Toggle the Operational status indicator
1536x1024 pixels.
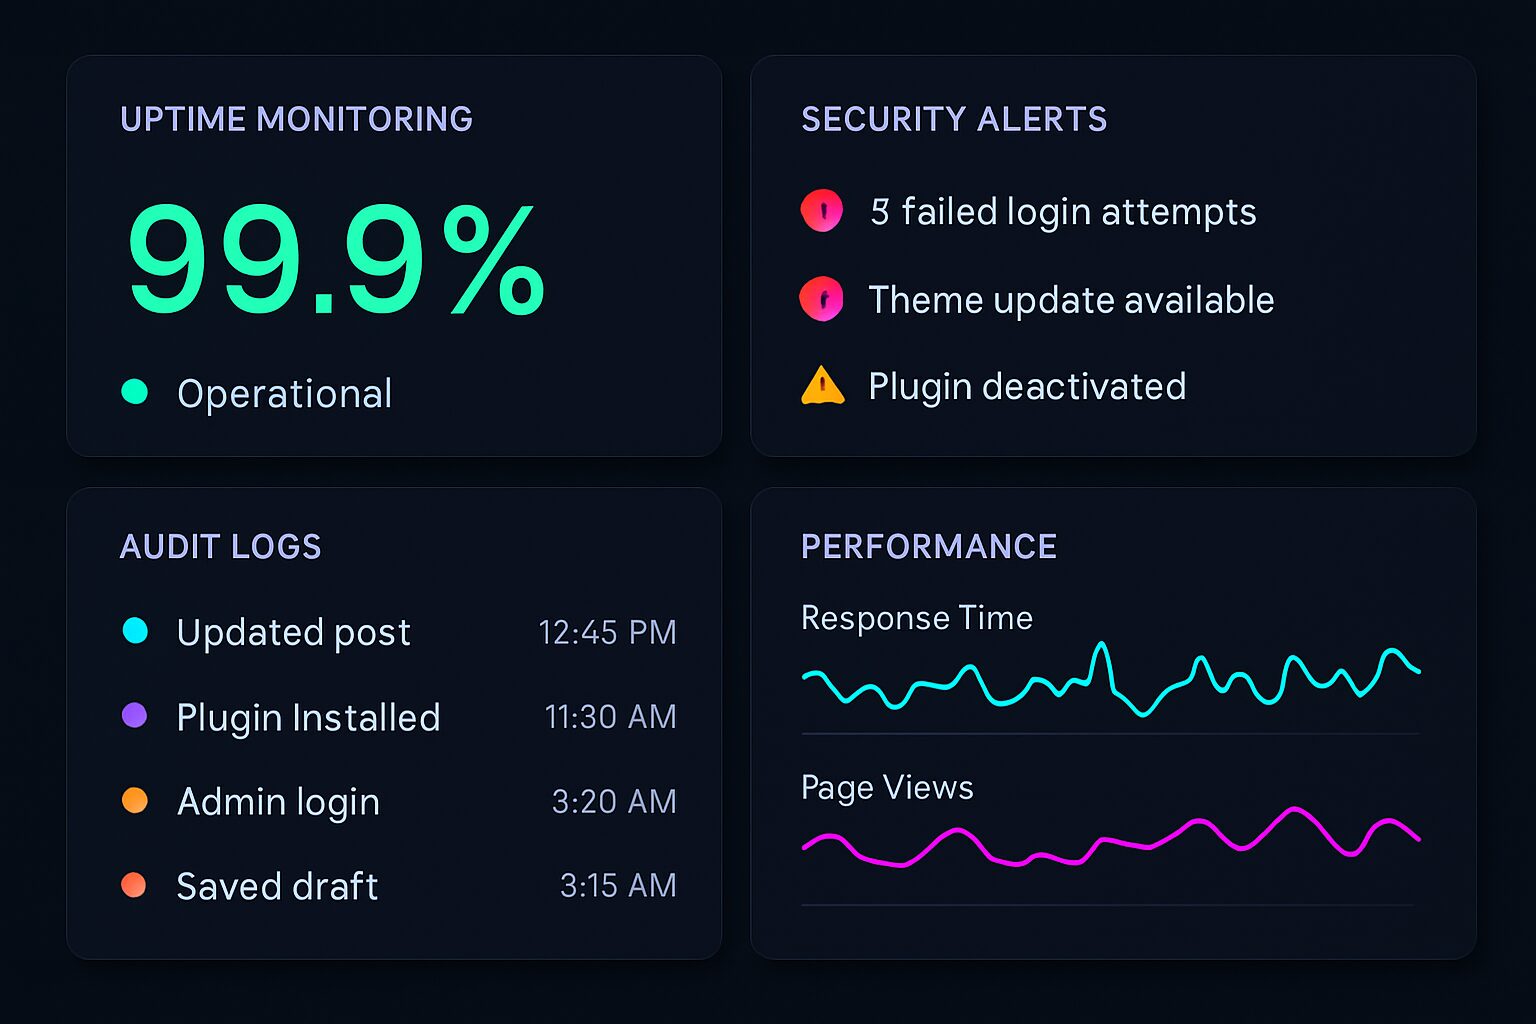[137, 392]
